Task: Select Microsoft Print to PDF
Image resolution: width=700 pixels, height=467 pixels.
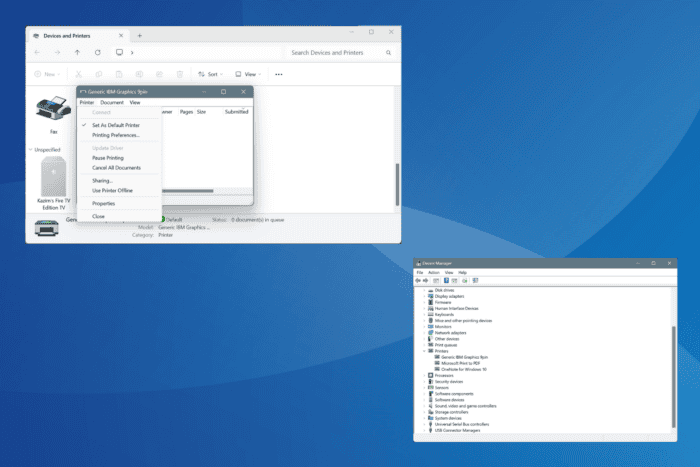Action: pos(460,363)
